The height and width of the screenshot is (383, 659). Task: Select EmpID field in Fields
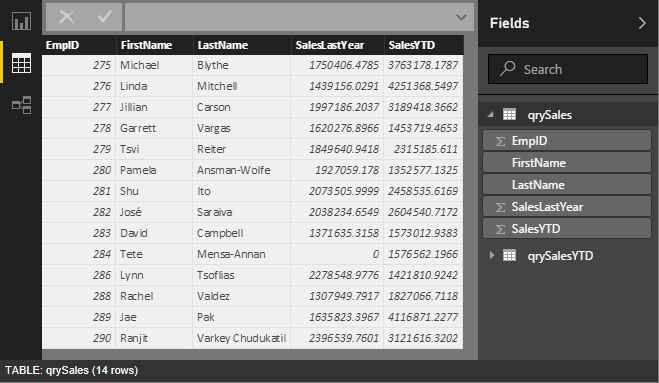[567, 141]
